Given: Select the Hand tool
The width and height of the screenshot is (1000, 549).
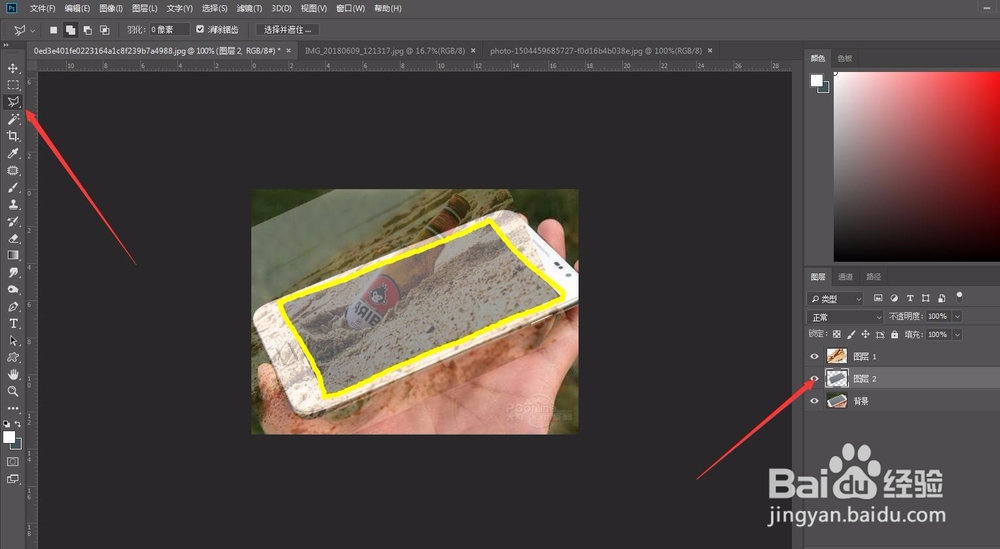Looking at the screenshot, I should tap(13, 374).
